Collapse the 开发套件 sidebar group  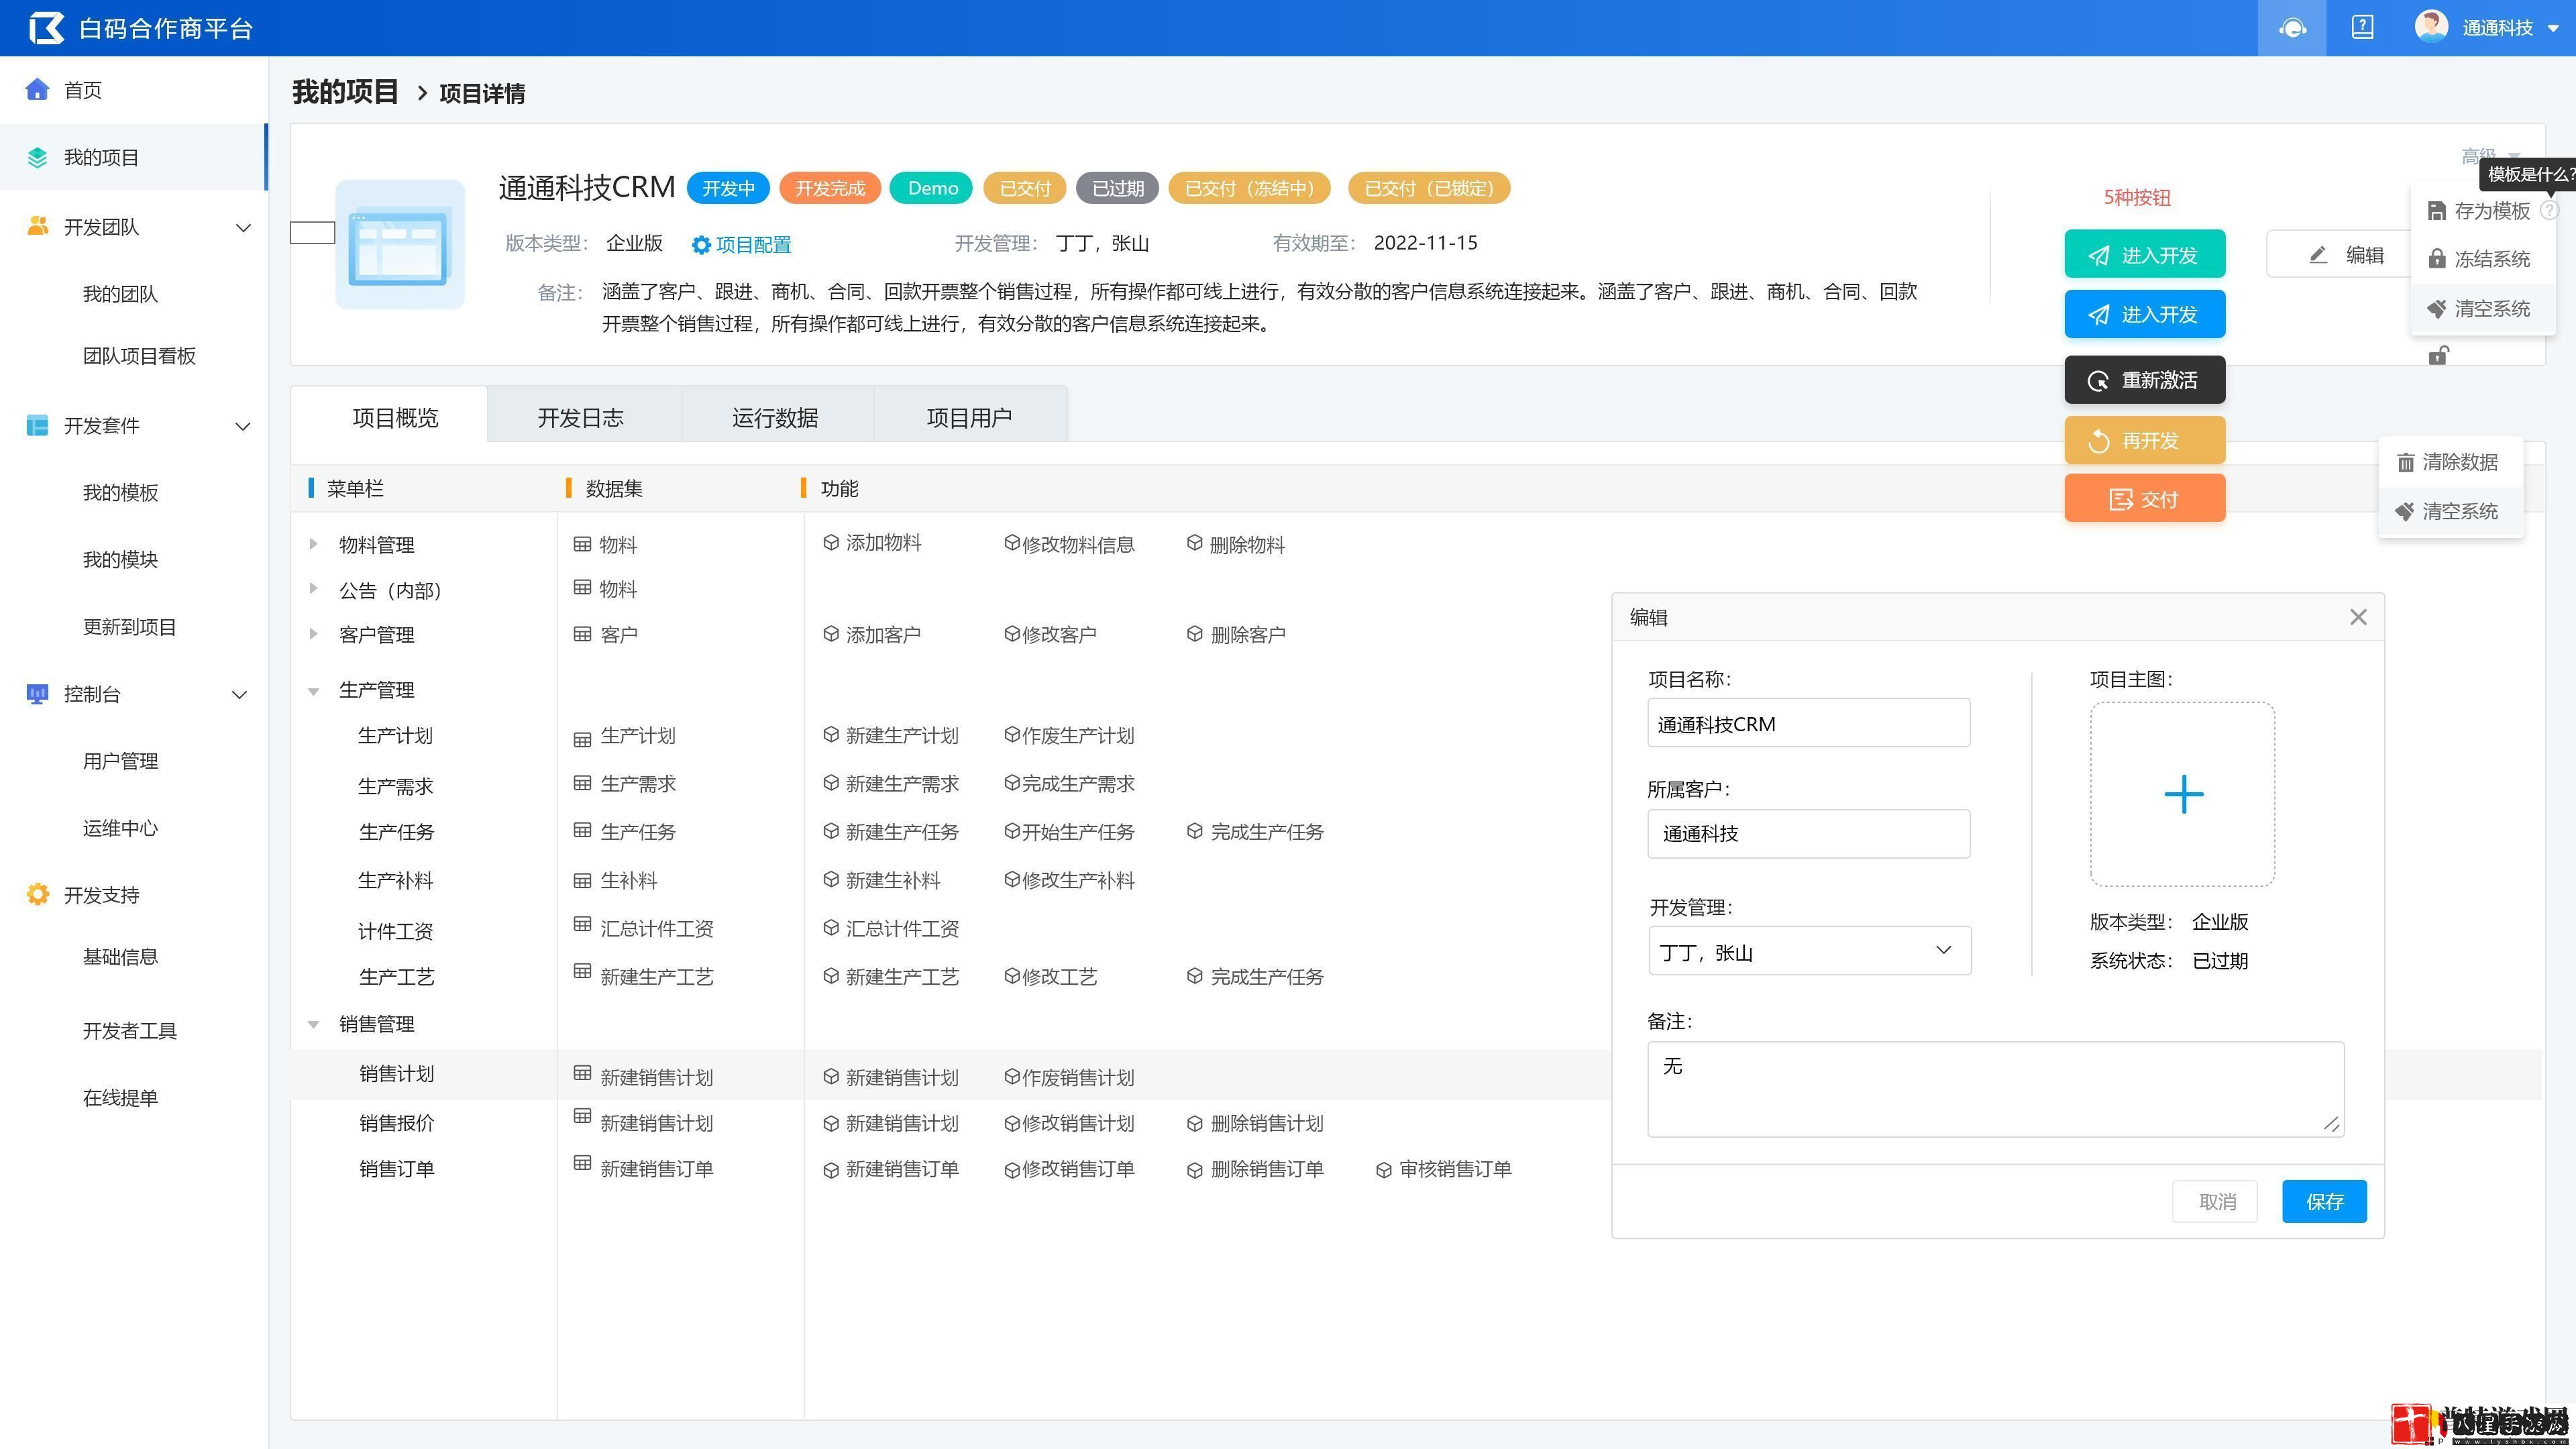(x=243, y=426)
